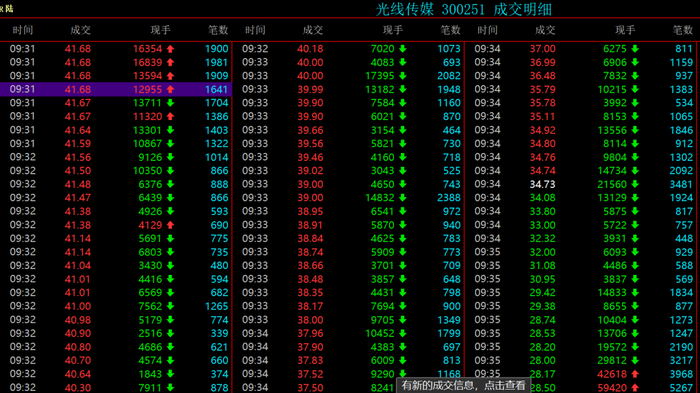This screenshot has height=393, width=700.
Task: Click the green down arrow beside 21560
Action: tap(635, 184)
